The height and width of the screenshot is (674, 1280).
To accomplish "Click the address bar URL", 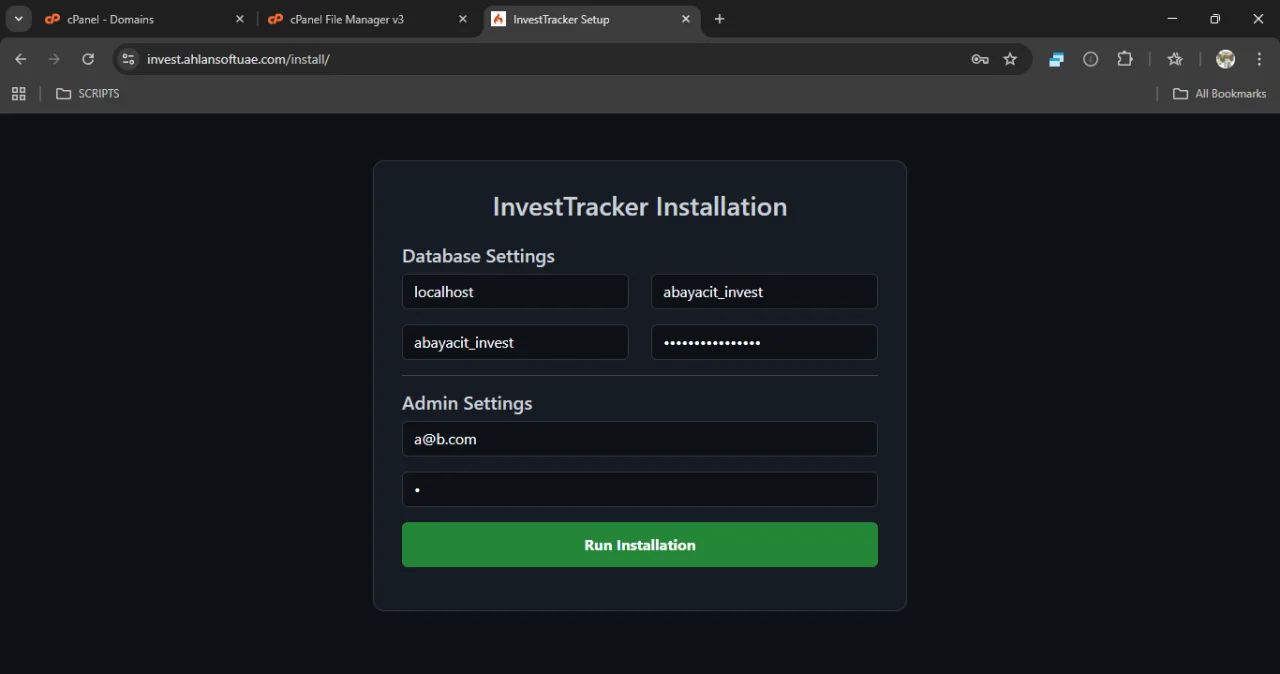I will (238, 59).
